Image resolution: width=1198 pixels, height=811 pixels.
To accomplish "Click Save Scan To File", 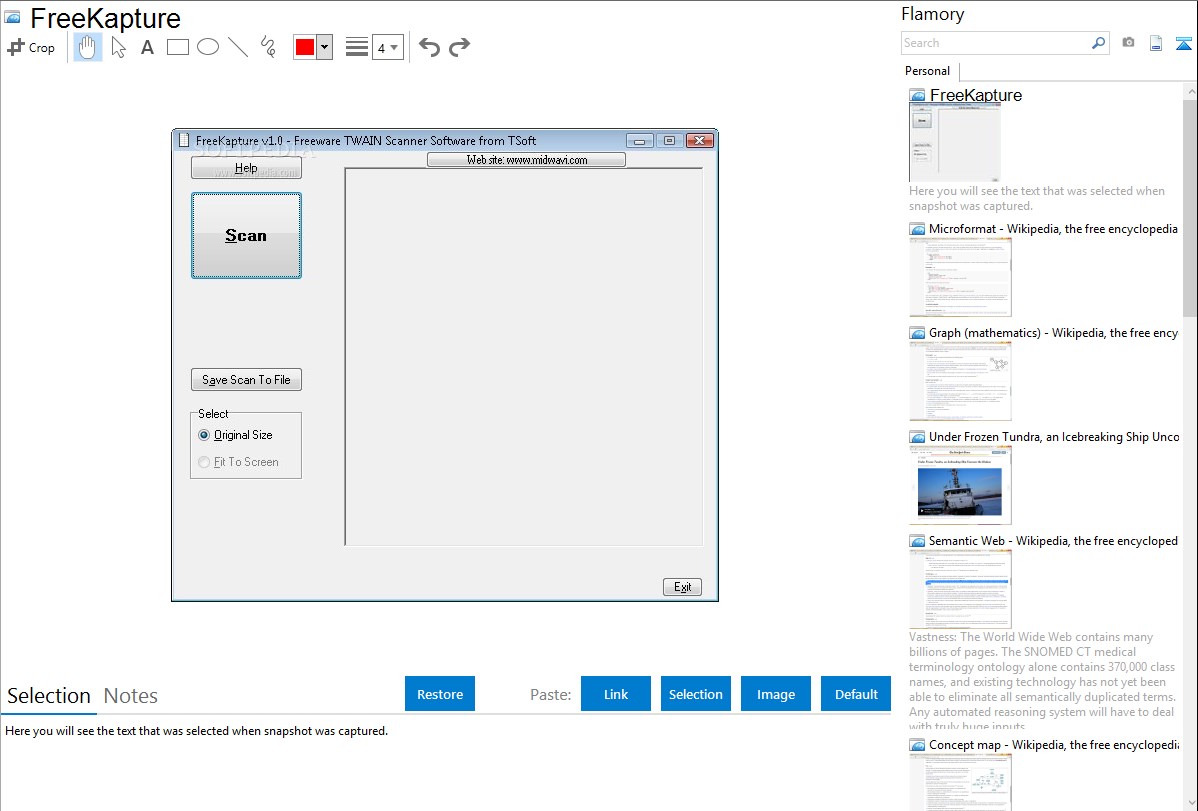I will (246, 380).
